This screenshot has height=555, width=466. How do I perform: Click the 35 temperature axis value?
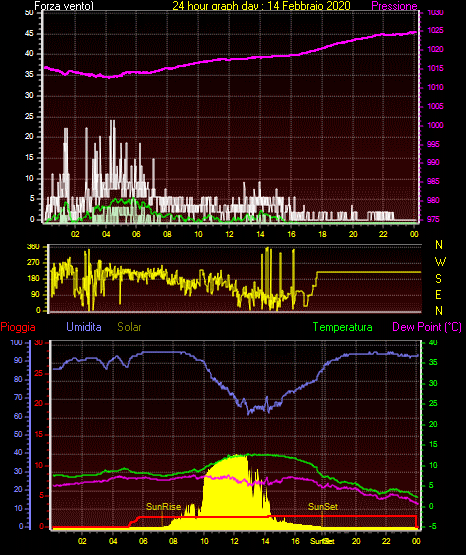coord(433,362)
